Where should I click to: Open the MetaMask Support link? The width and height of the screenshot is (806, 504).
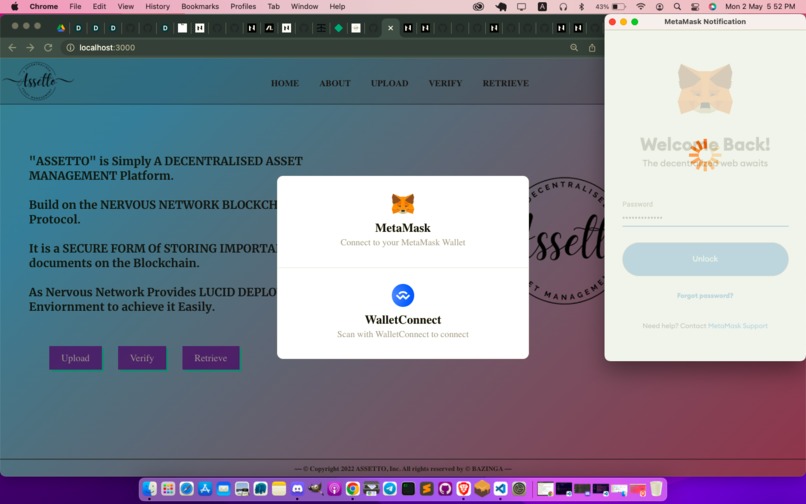click(x=738, y=326)
